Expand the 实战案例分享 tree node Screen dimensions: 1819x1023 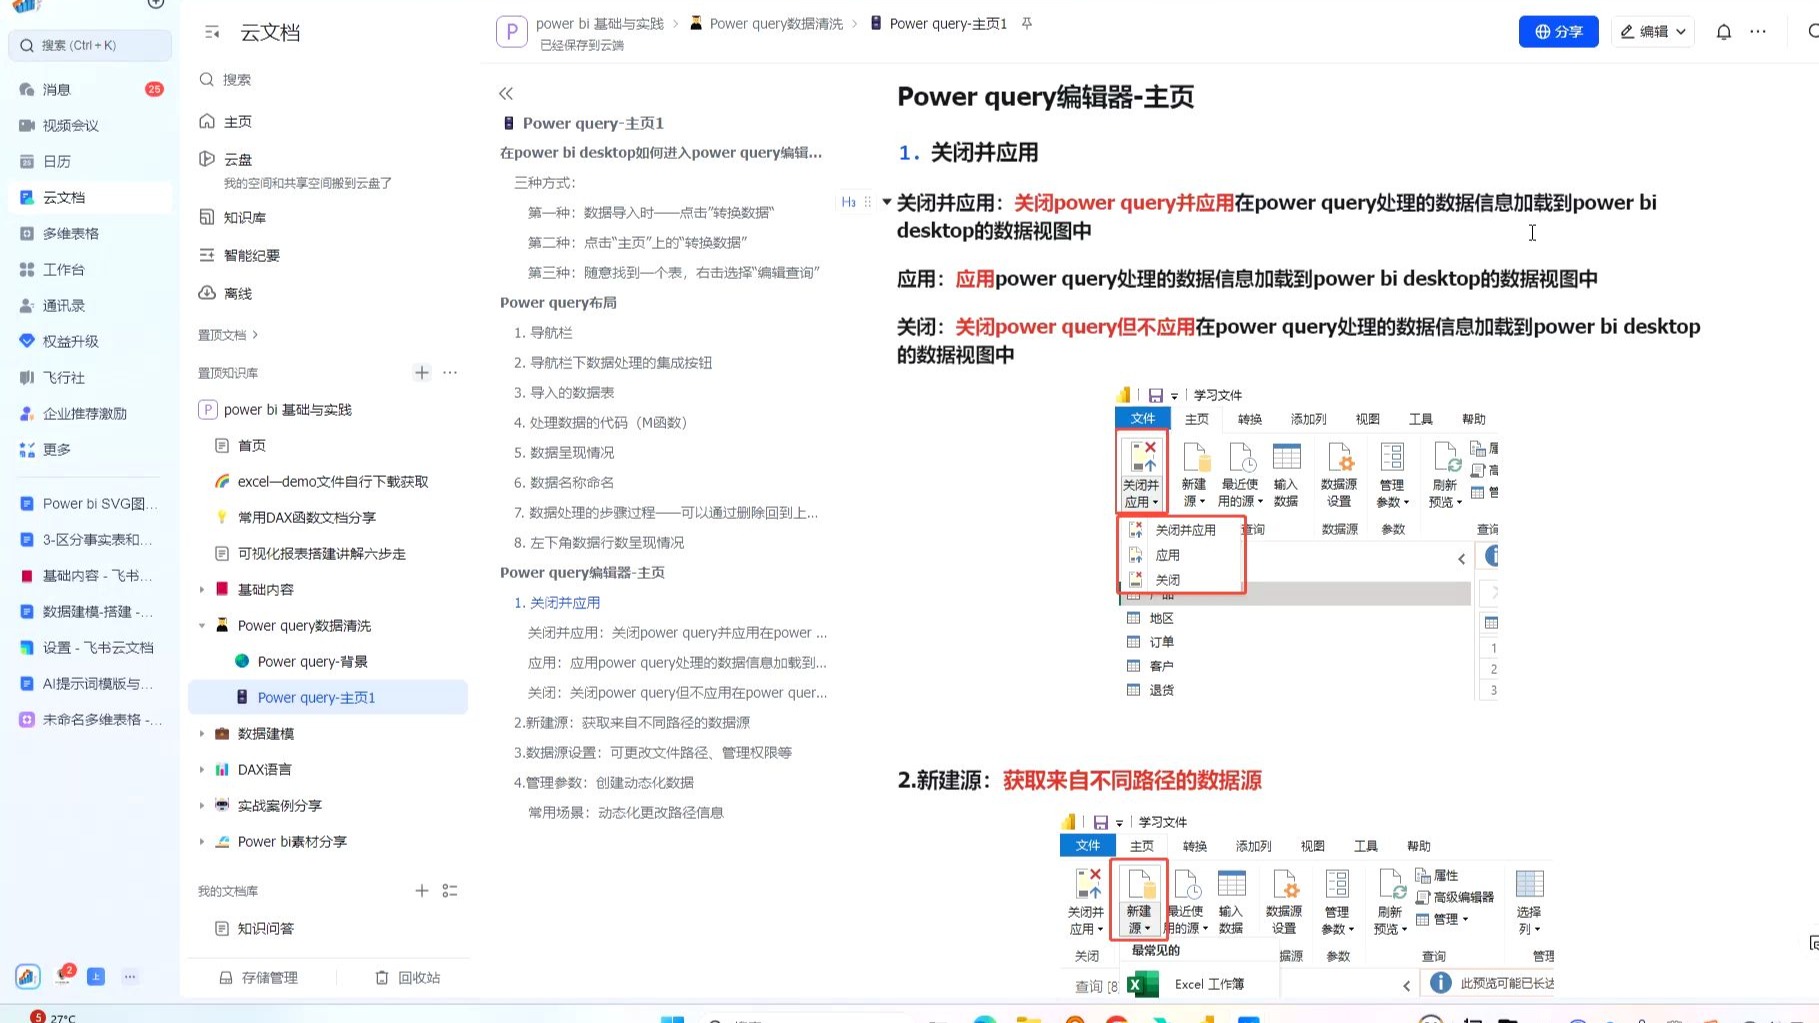coord(202,805)
